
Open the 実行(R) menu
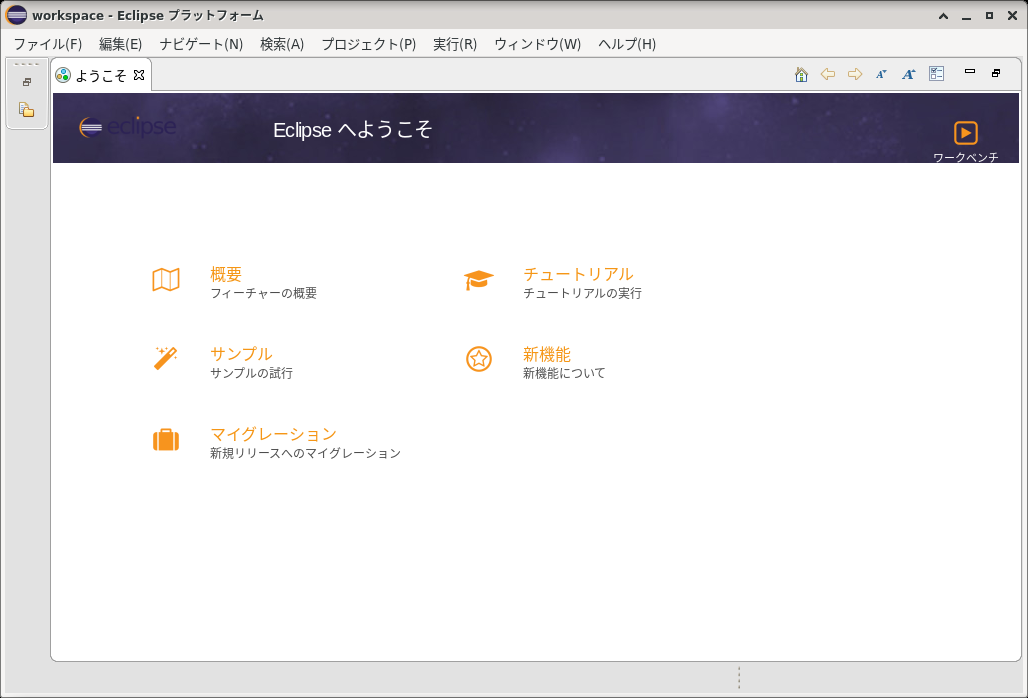coord(455,44)
